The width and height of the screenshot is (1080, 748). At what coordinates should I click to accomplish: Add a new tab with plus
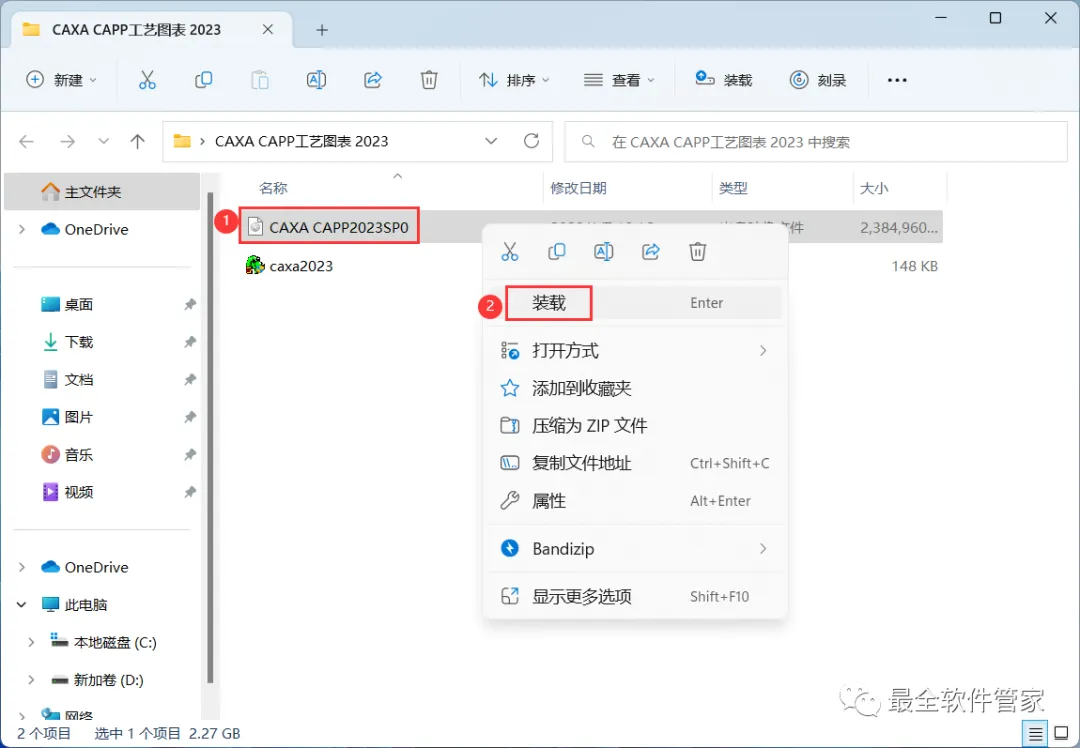click(x=322, y=30)
